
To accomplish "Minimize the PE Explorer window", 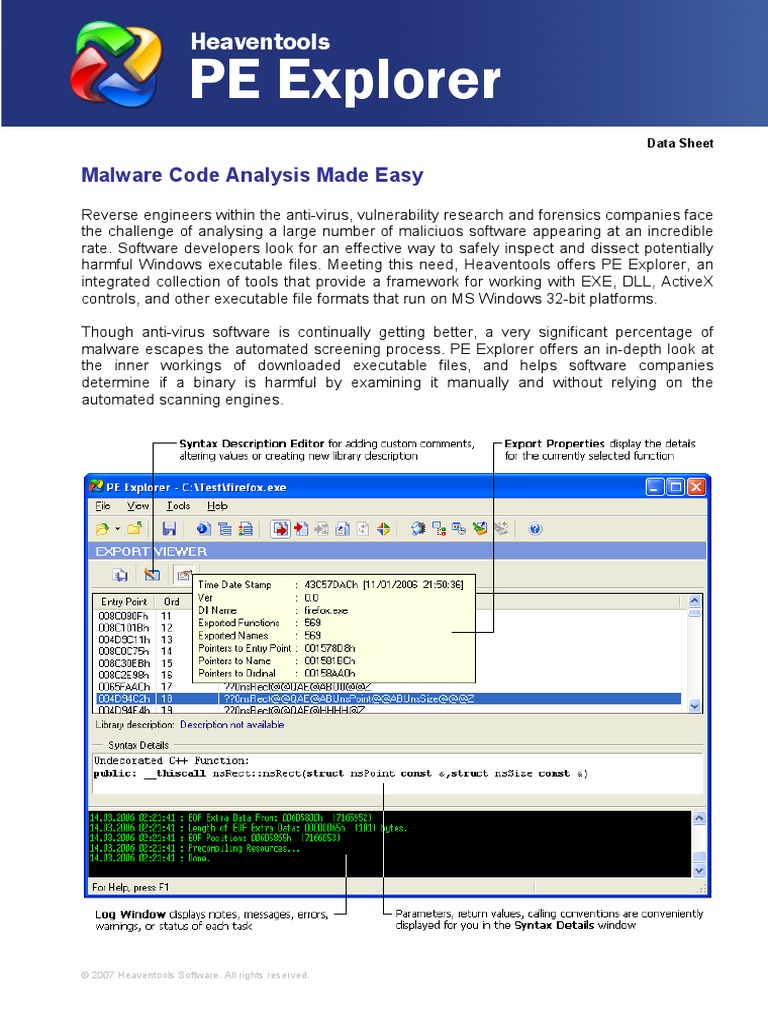I will (x=655, y=487).
